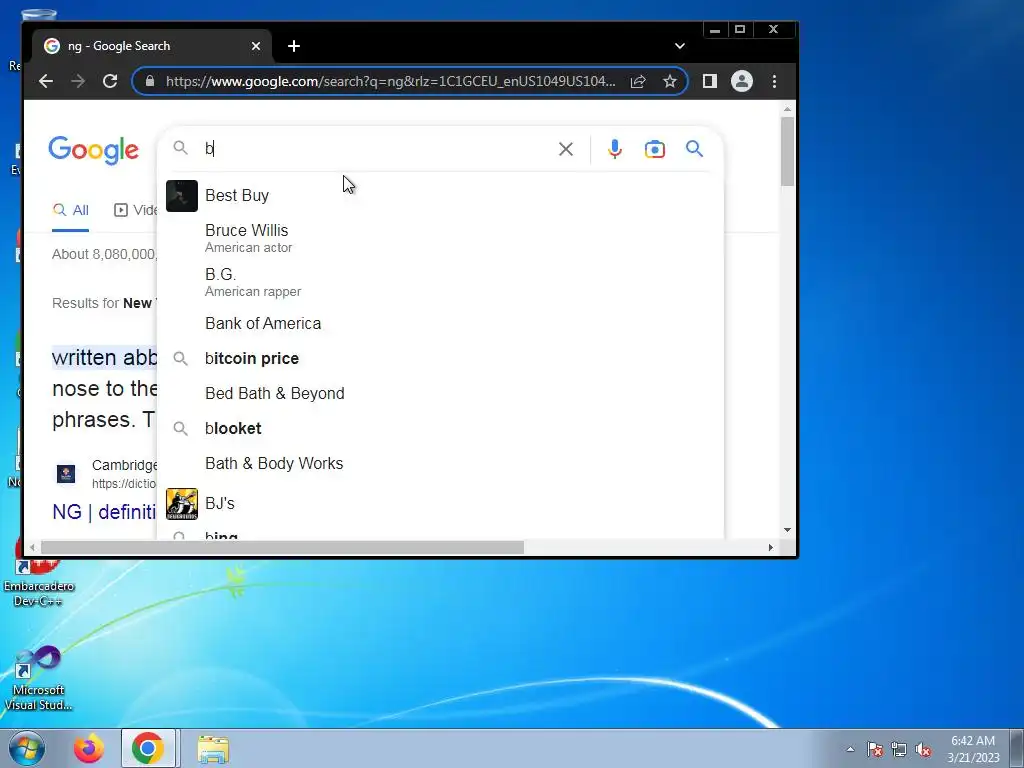Open the Chrome profile avatar
1024x768 pixels.
click(742, 81)
